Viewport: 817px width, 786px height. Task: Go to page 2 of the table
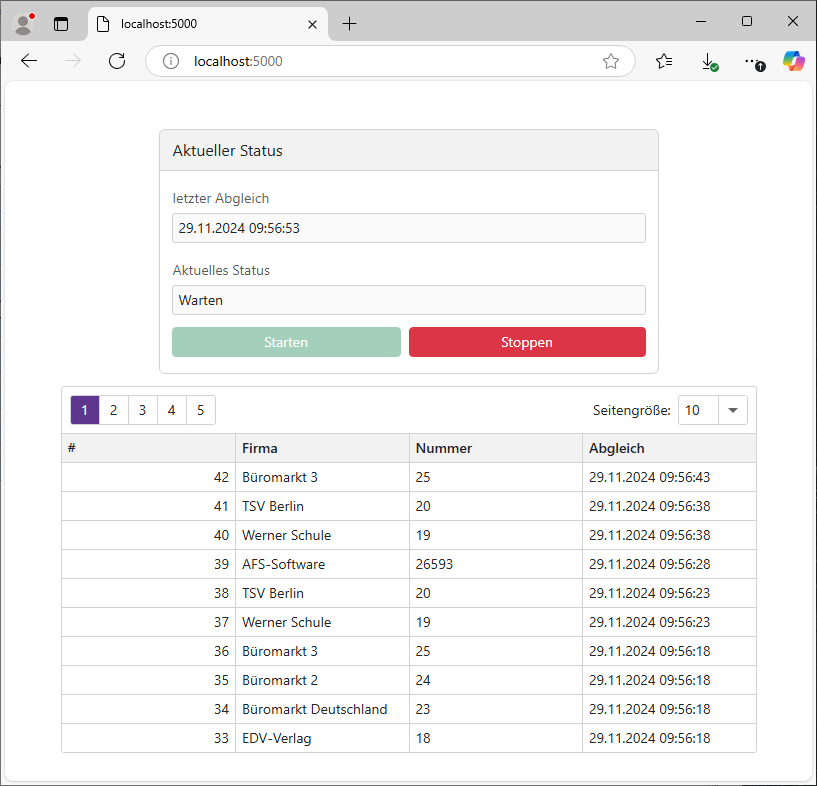pos(114,410)
